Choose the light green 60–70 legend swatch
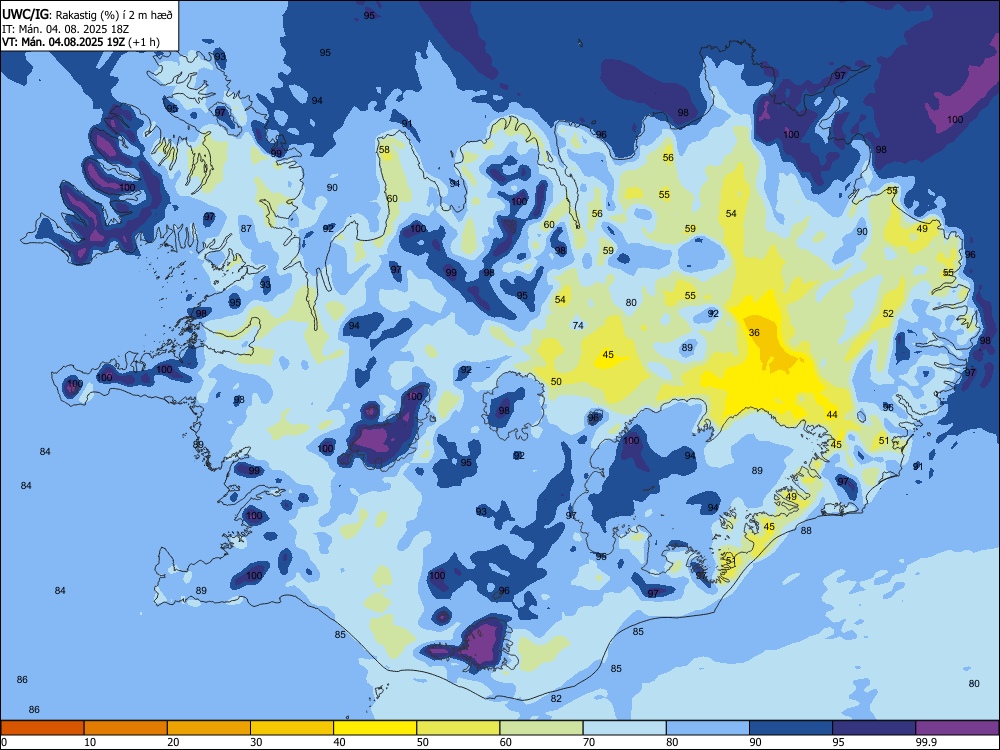Screen dimensions: 1000x750 [541, 728]
